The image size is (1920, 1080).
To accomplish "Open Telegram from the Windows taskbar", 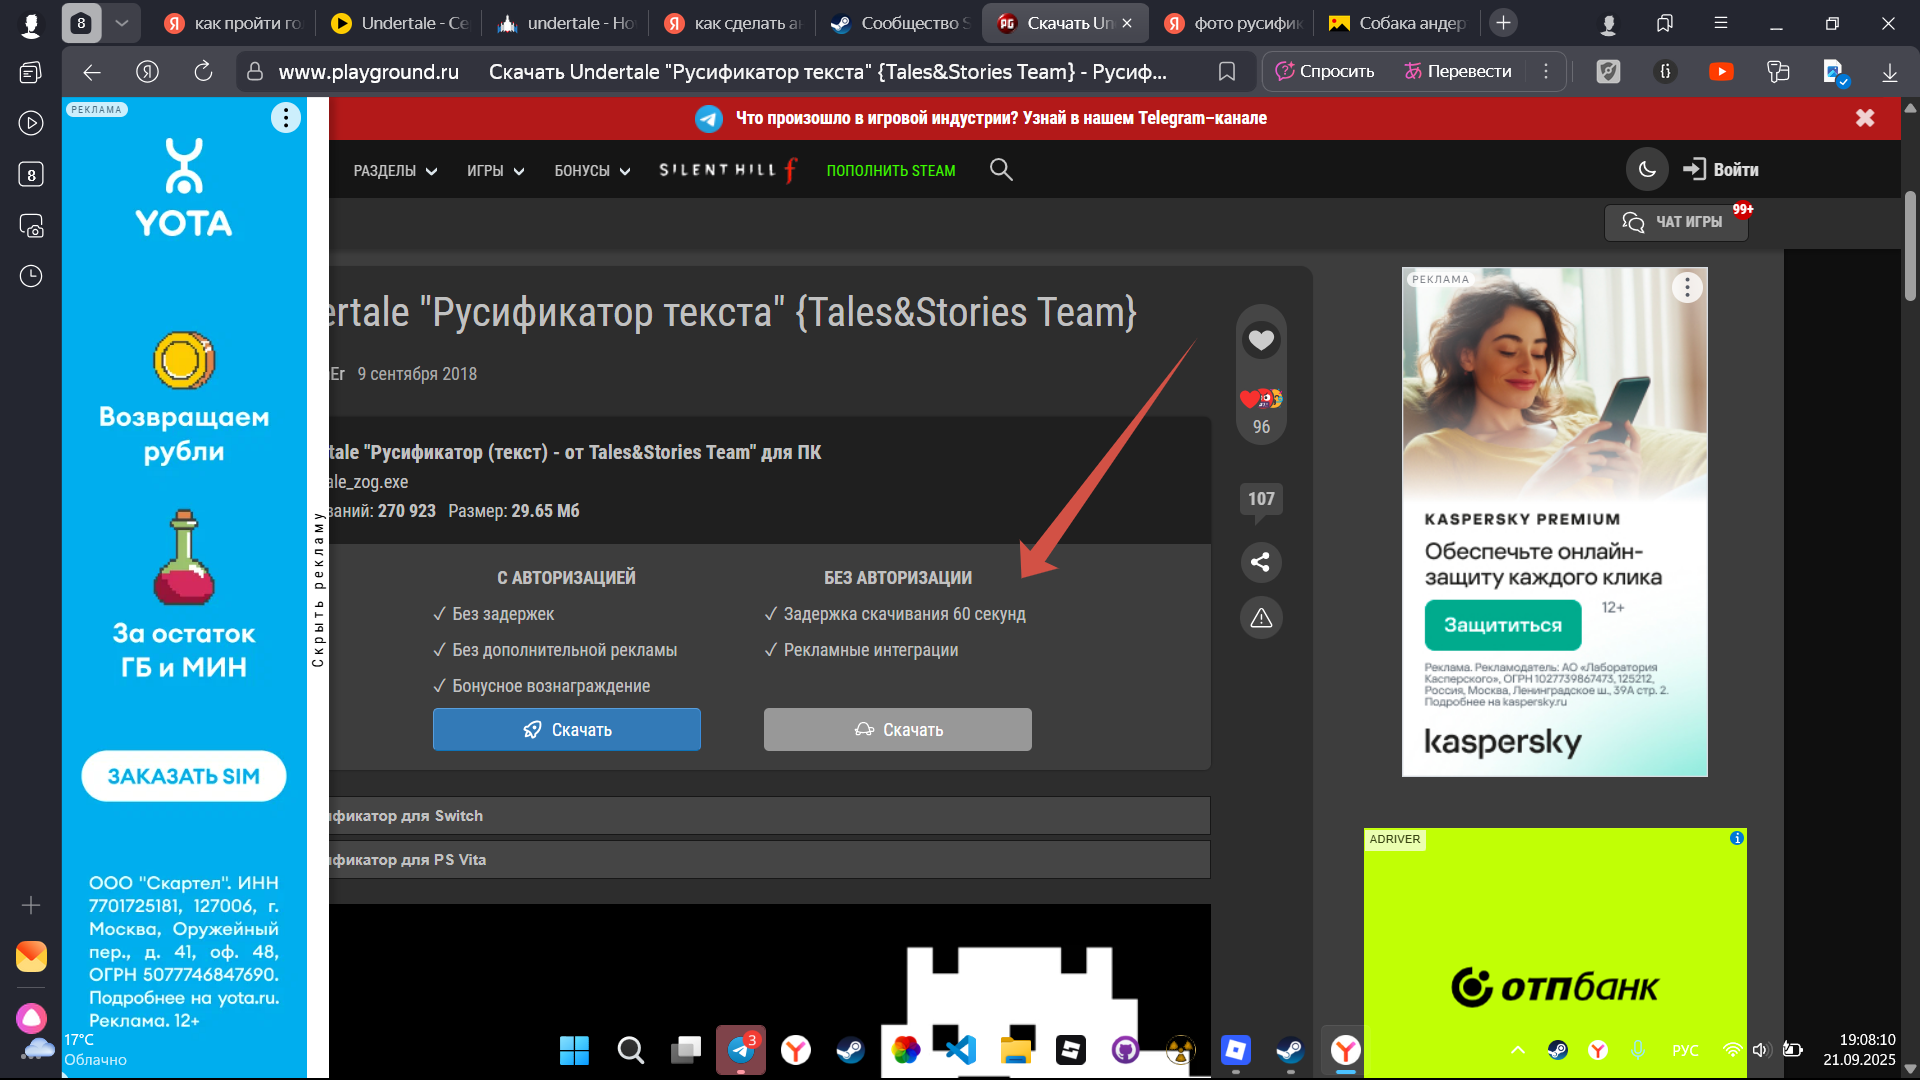I will click(741, 1050).
